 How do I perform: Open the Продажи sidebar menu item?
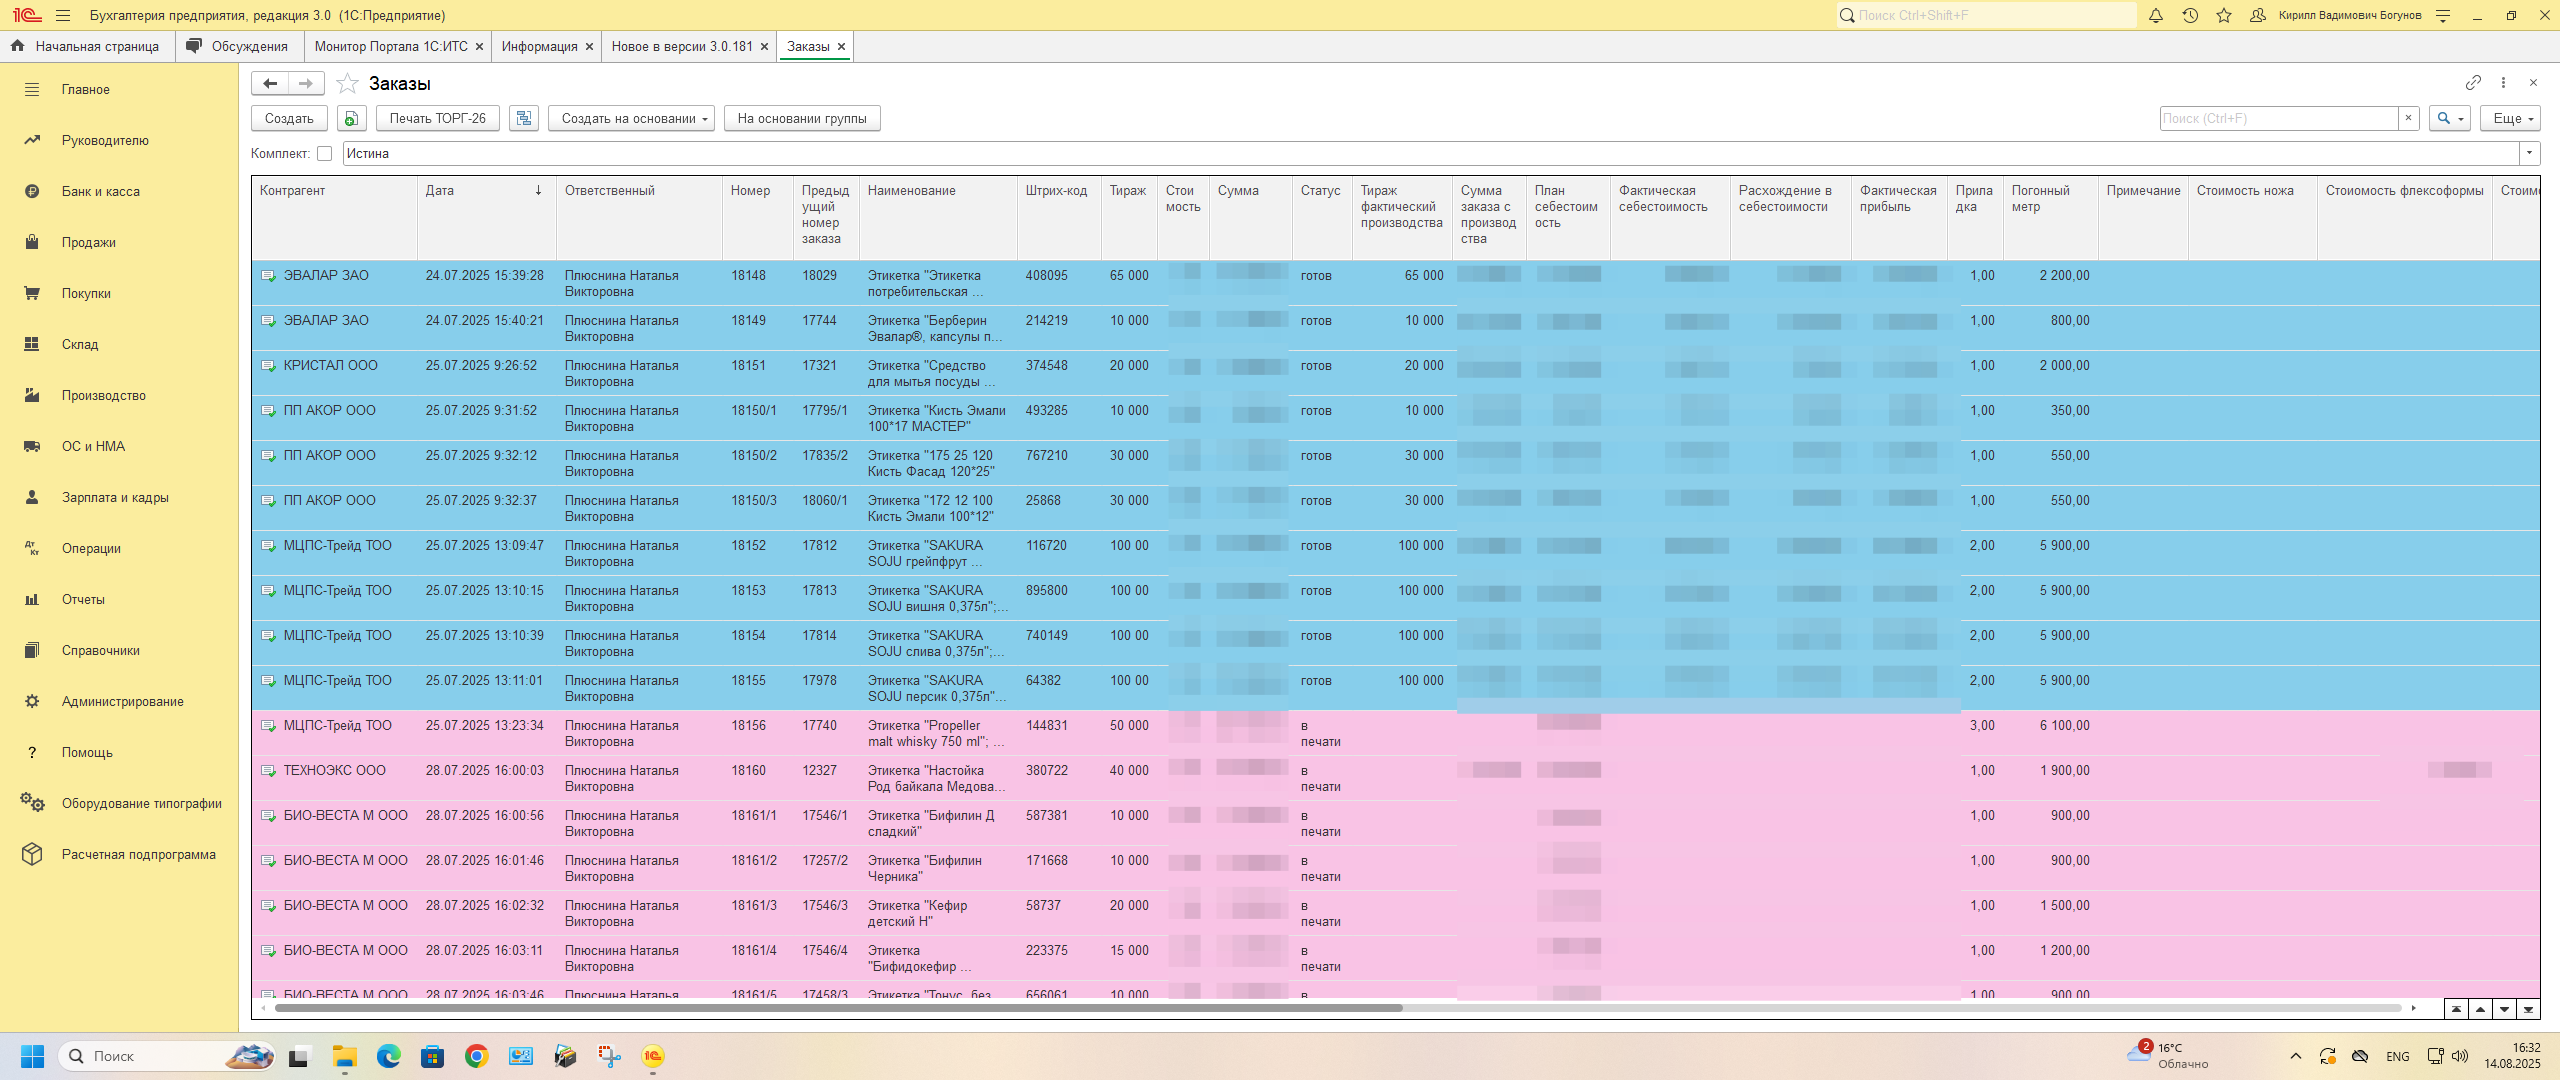(x=89, y=242)
